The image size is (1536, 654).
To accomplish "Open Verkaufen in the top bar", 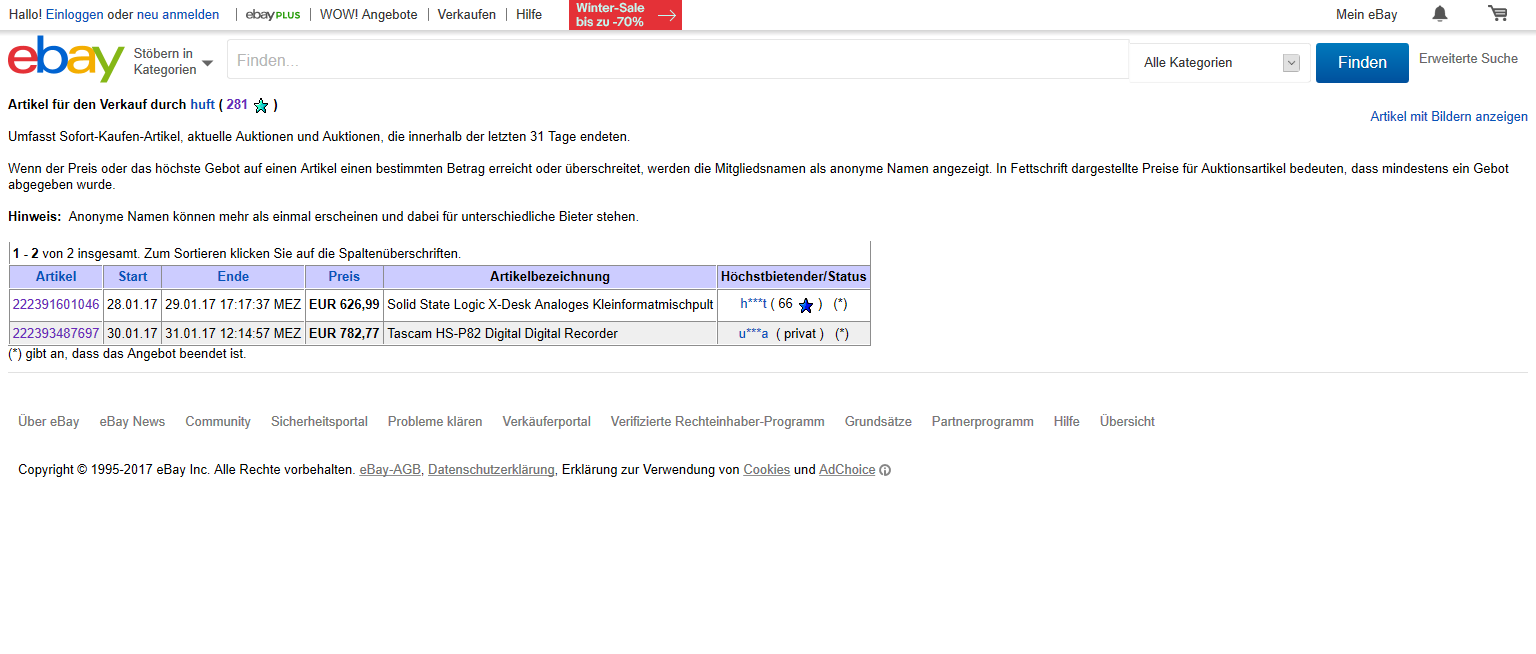I will [x=467, y=14].
